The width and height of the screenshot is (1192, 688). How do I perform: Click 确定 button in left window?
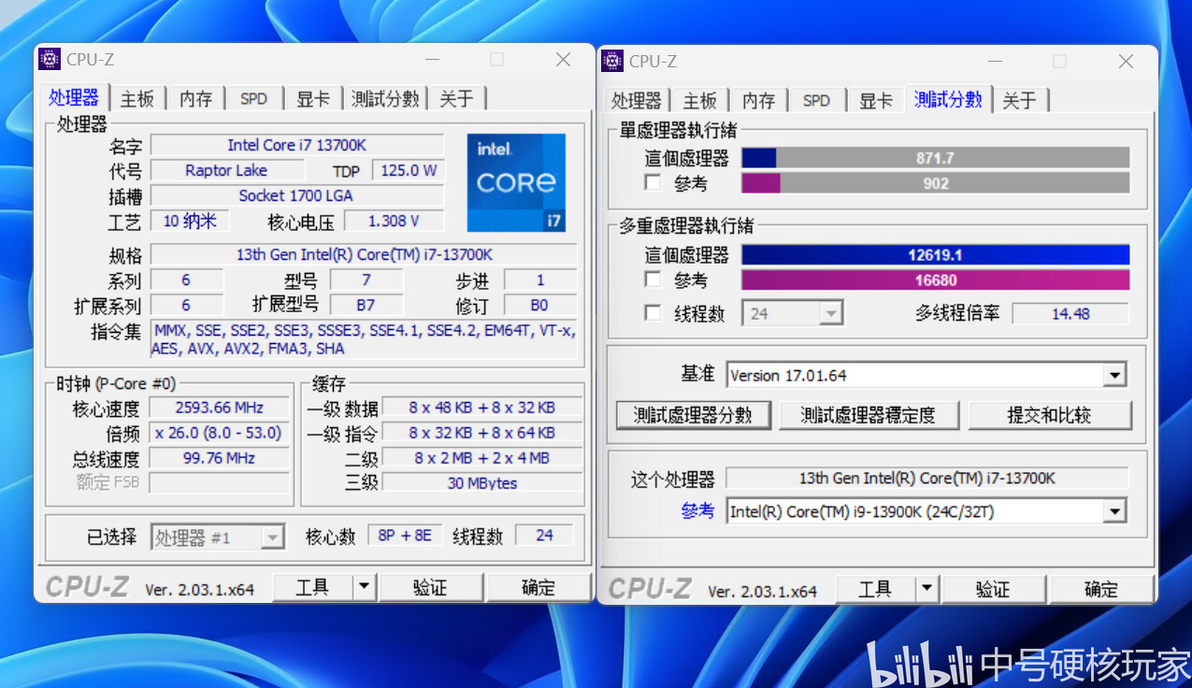click(538, 586)
